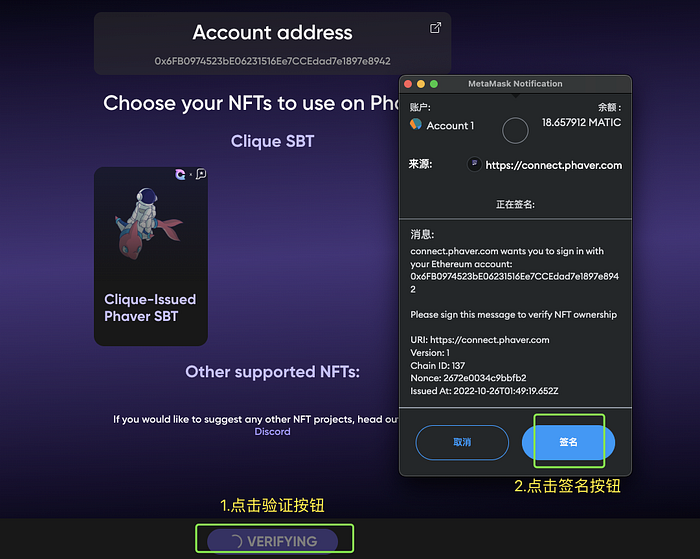Click the 签名 (Sign) button in MetaMask
This screenshot has width=700, height=559.
coord(568,442)
